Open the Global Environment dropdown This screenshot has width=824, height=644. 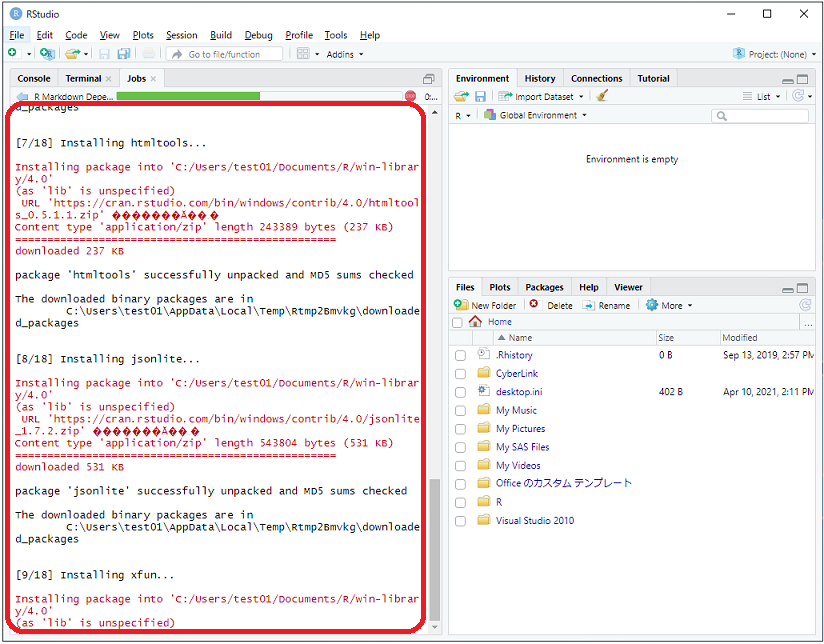[x=535, y=115]
